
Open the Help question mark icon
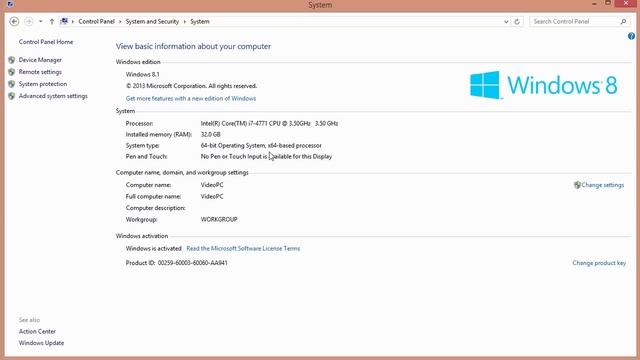point(631,36)
